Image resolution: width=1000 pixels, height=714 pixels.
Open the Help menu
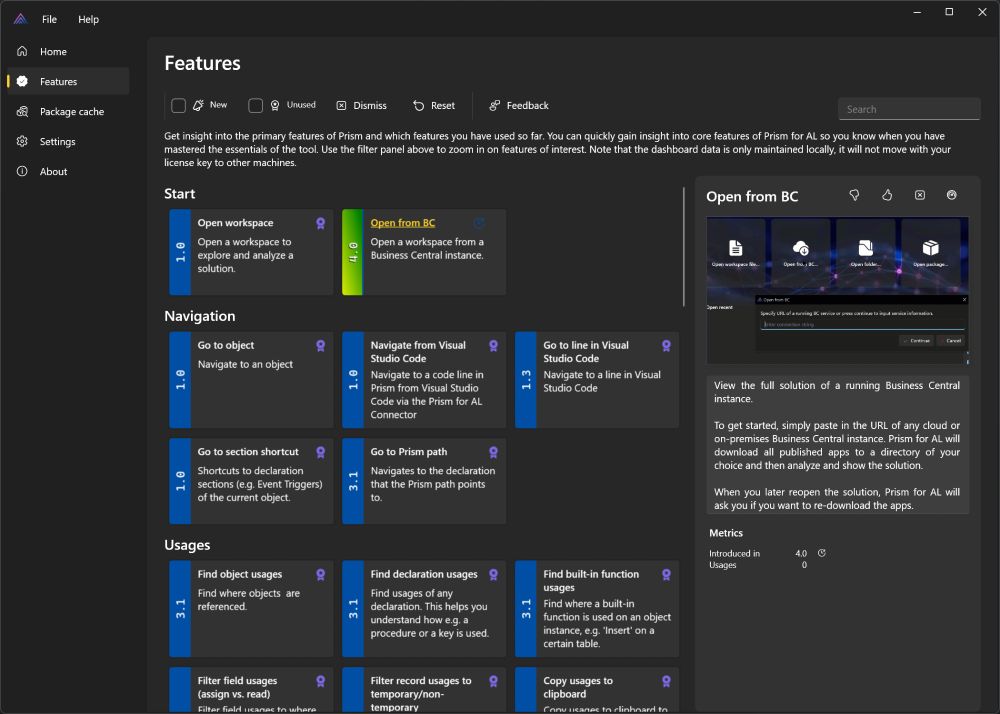[x=88, y=19]
